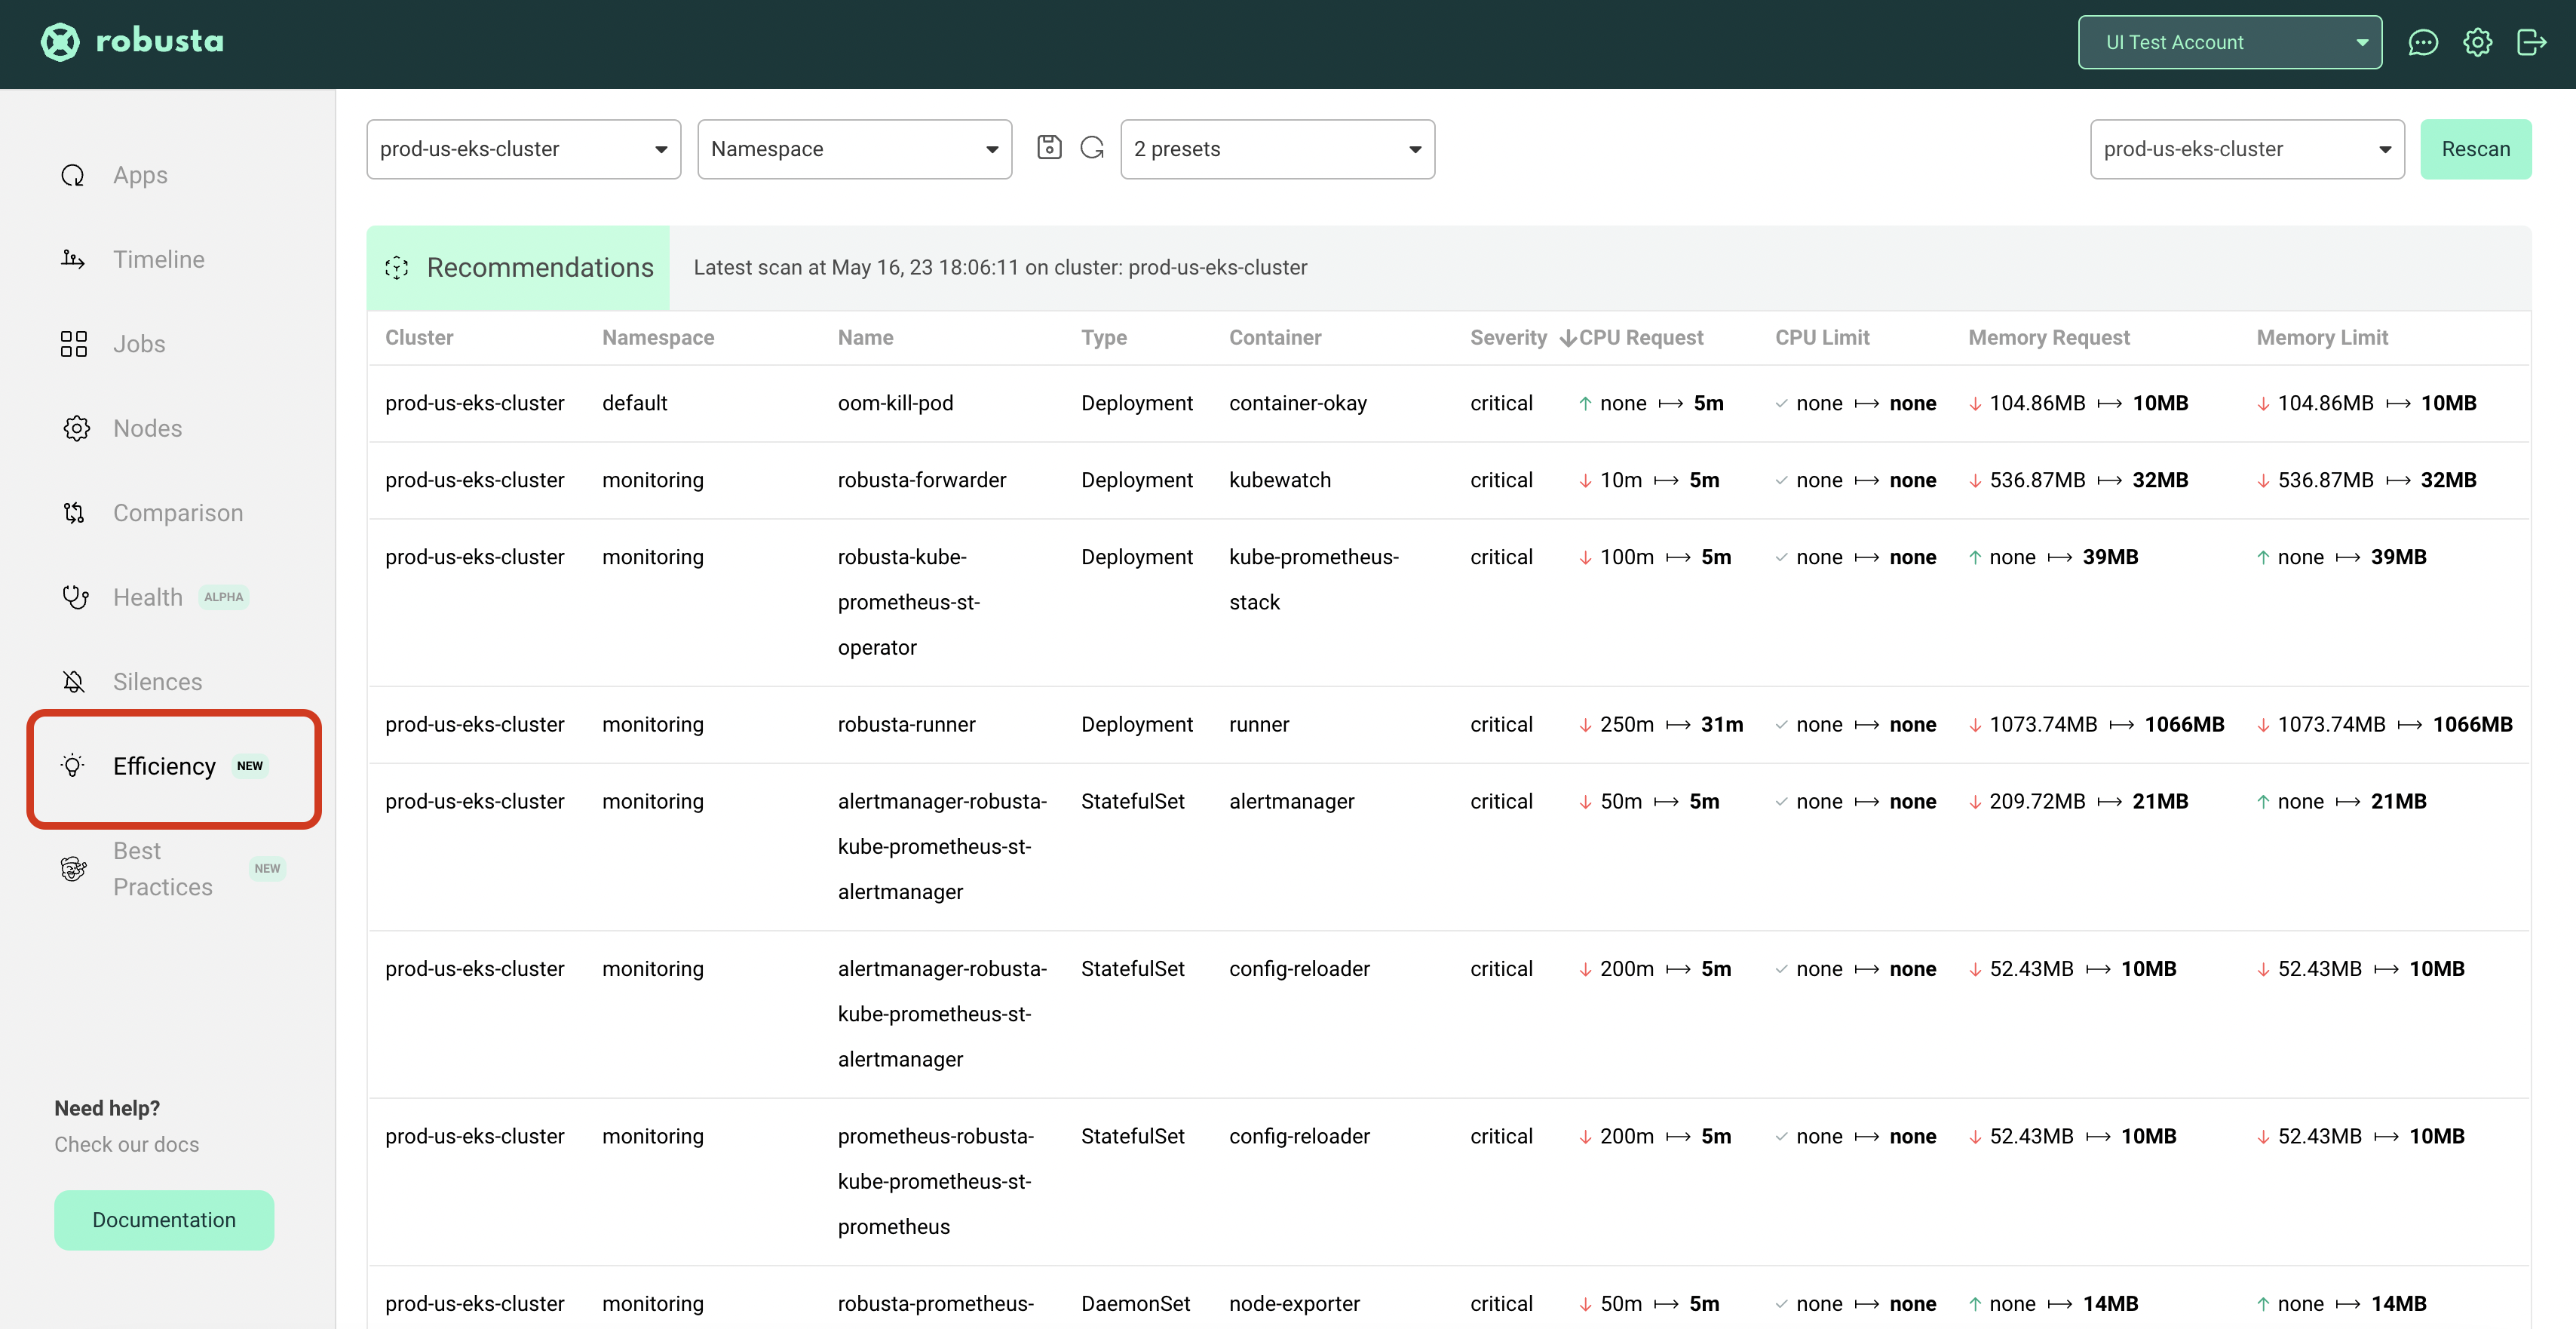Open the chat feedback icon
Viewport: 2576px width, 1329px height.
(2422, 43)
